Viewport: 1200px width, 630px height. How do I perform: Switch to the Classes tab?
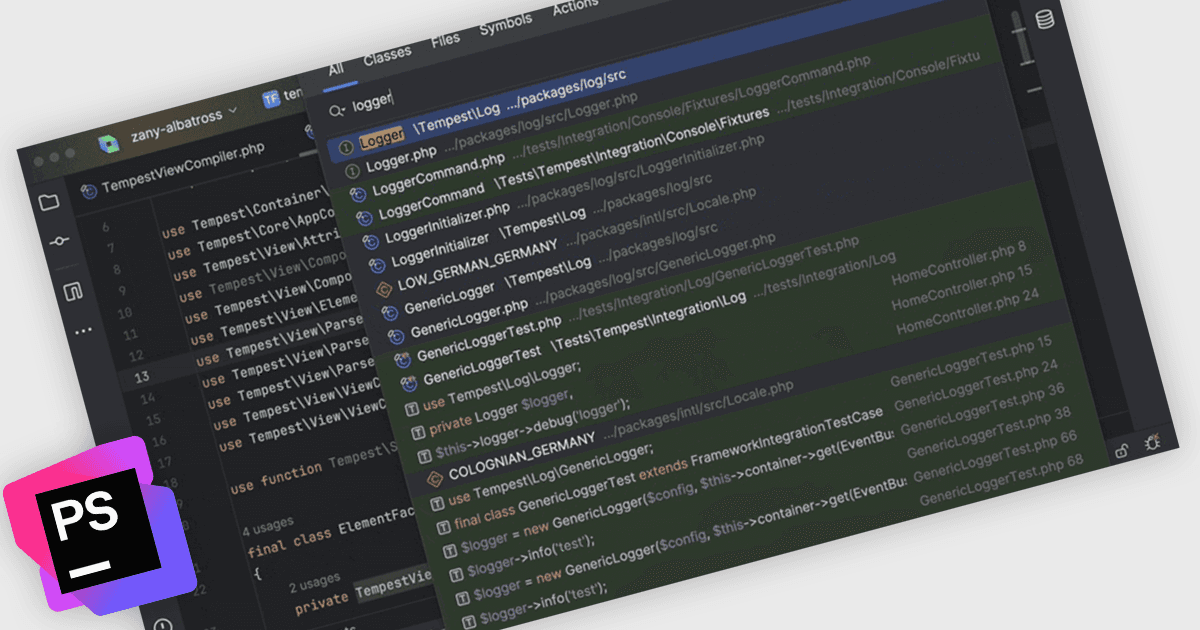pos(387,57)
